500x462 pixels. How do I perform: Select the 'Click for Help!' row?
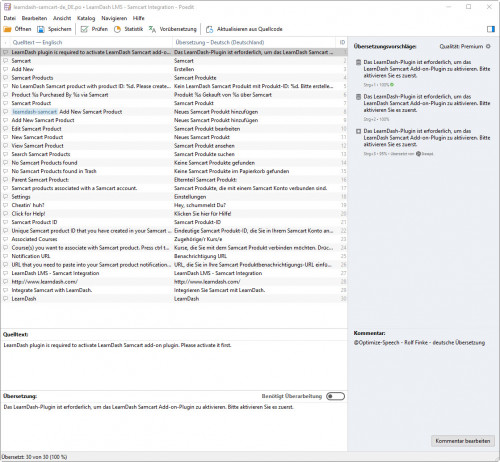[173, 214]
